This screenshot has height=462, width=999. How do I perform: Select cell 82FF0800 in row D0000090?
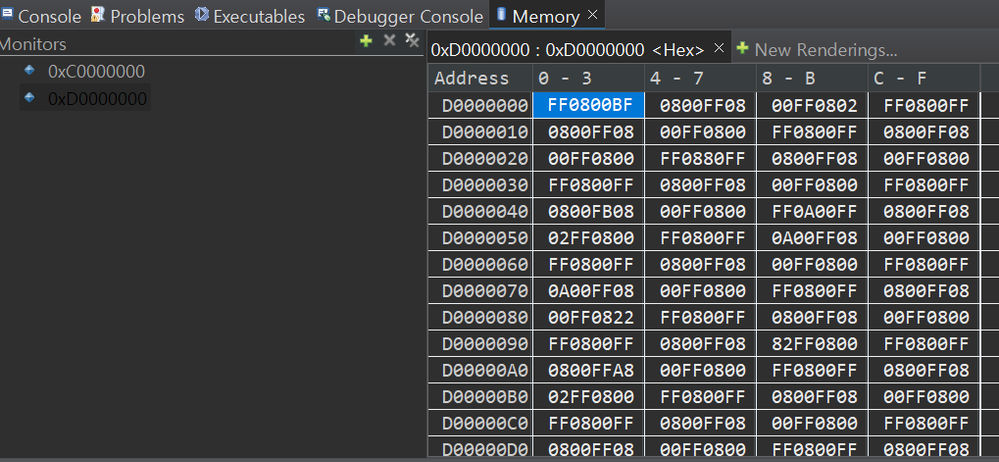pos(812,343)
